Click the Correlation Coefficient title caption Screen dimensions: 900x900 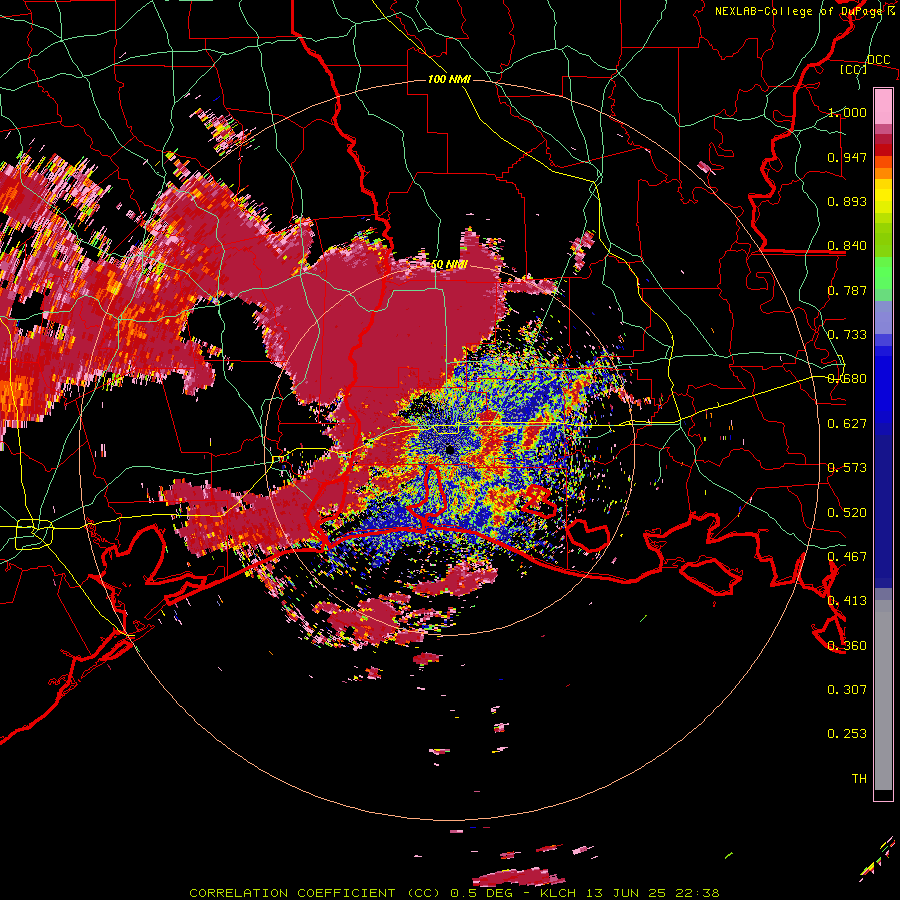454,893
